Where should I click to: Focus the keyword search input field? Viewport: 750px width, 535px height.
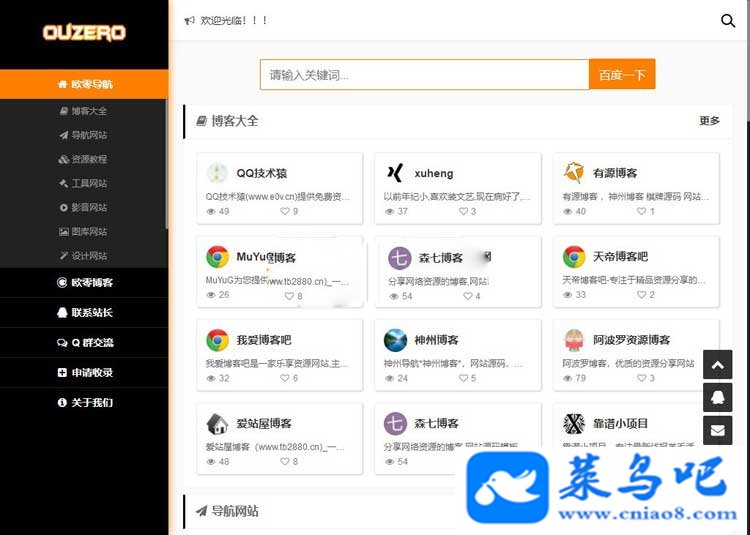point(424,75)
